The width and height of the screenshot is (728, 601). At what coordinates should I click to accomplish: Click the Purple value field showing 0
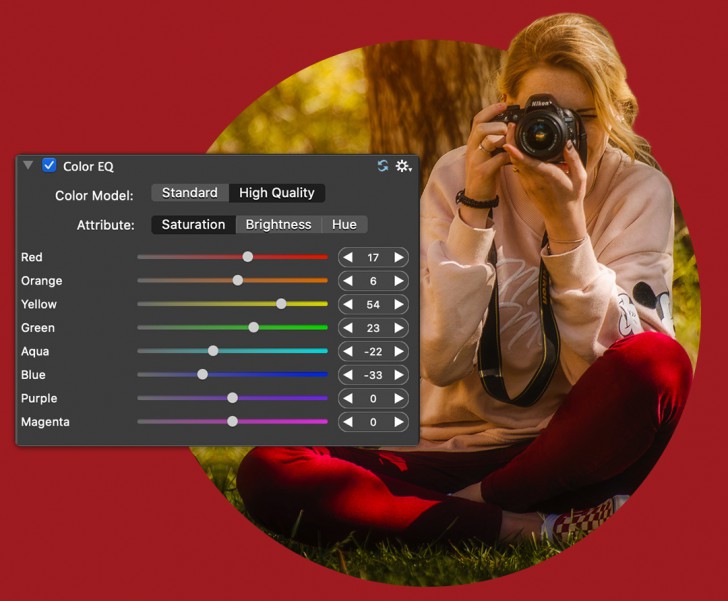pos(373,398)
